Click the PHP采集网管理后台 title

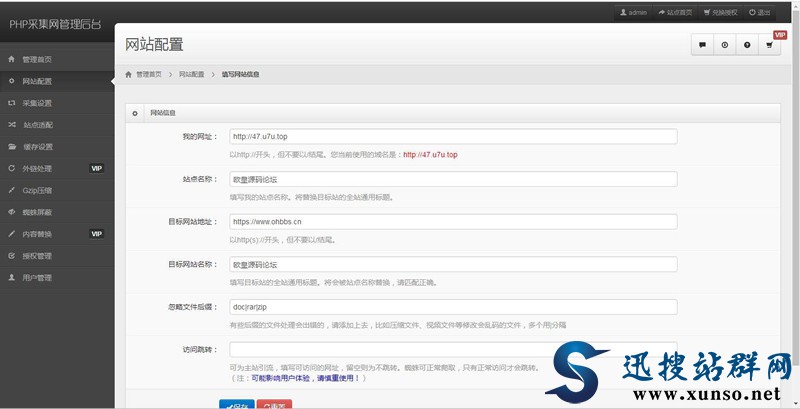55,24
